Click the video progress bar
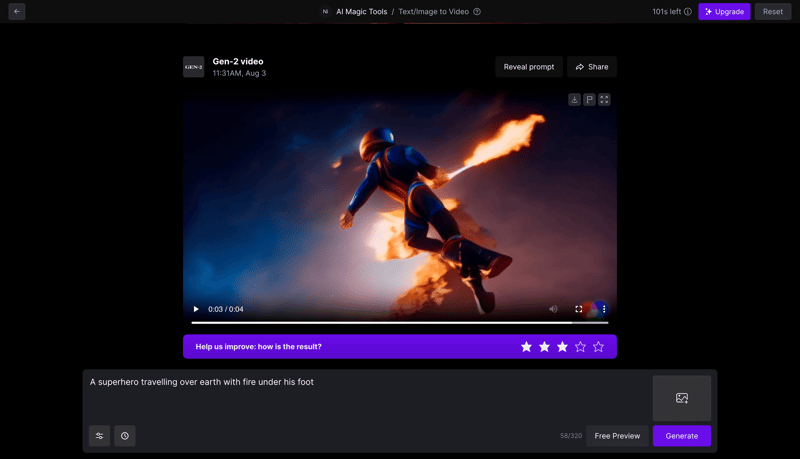 400,323
